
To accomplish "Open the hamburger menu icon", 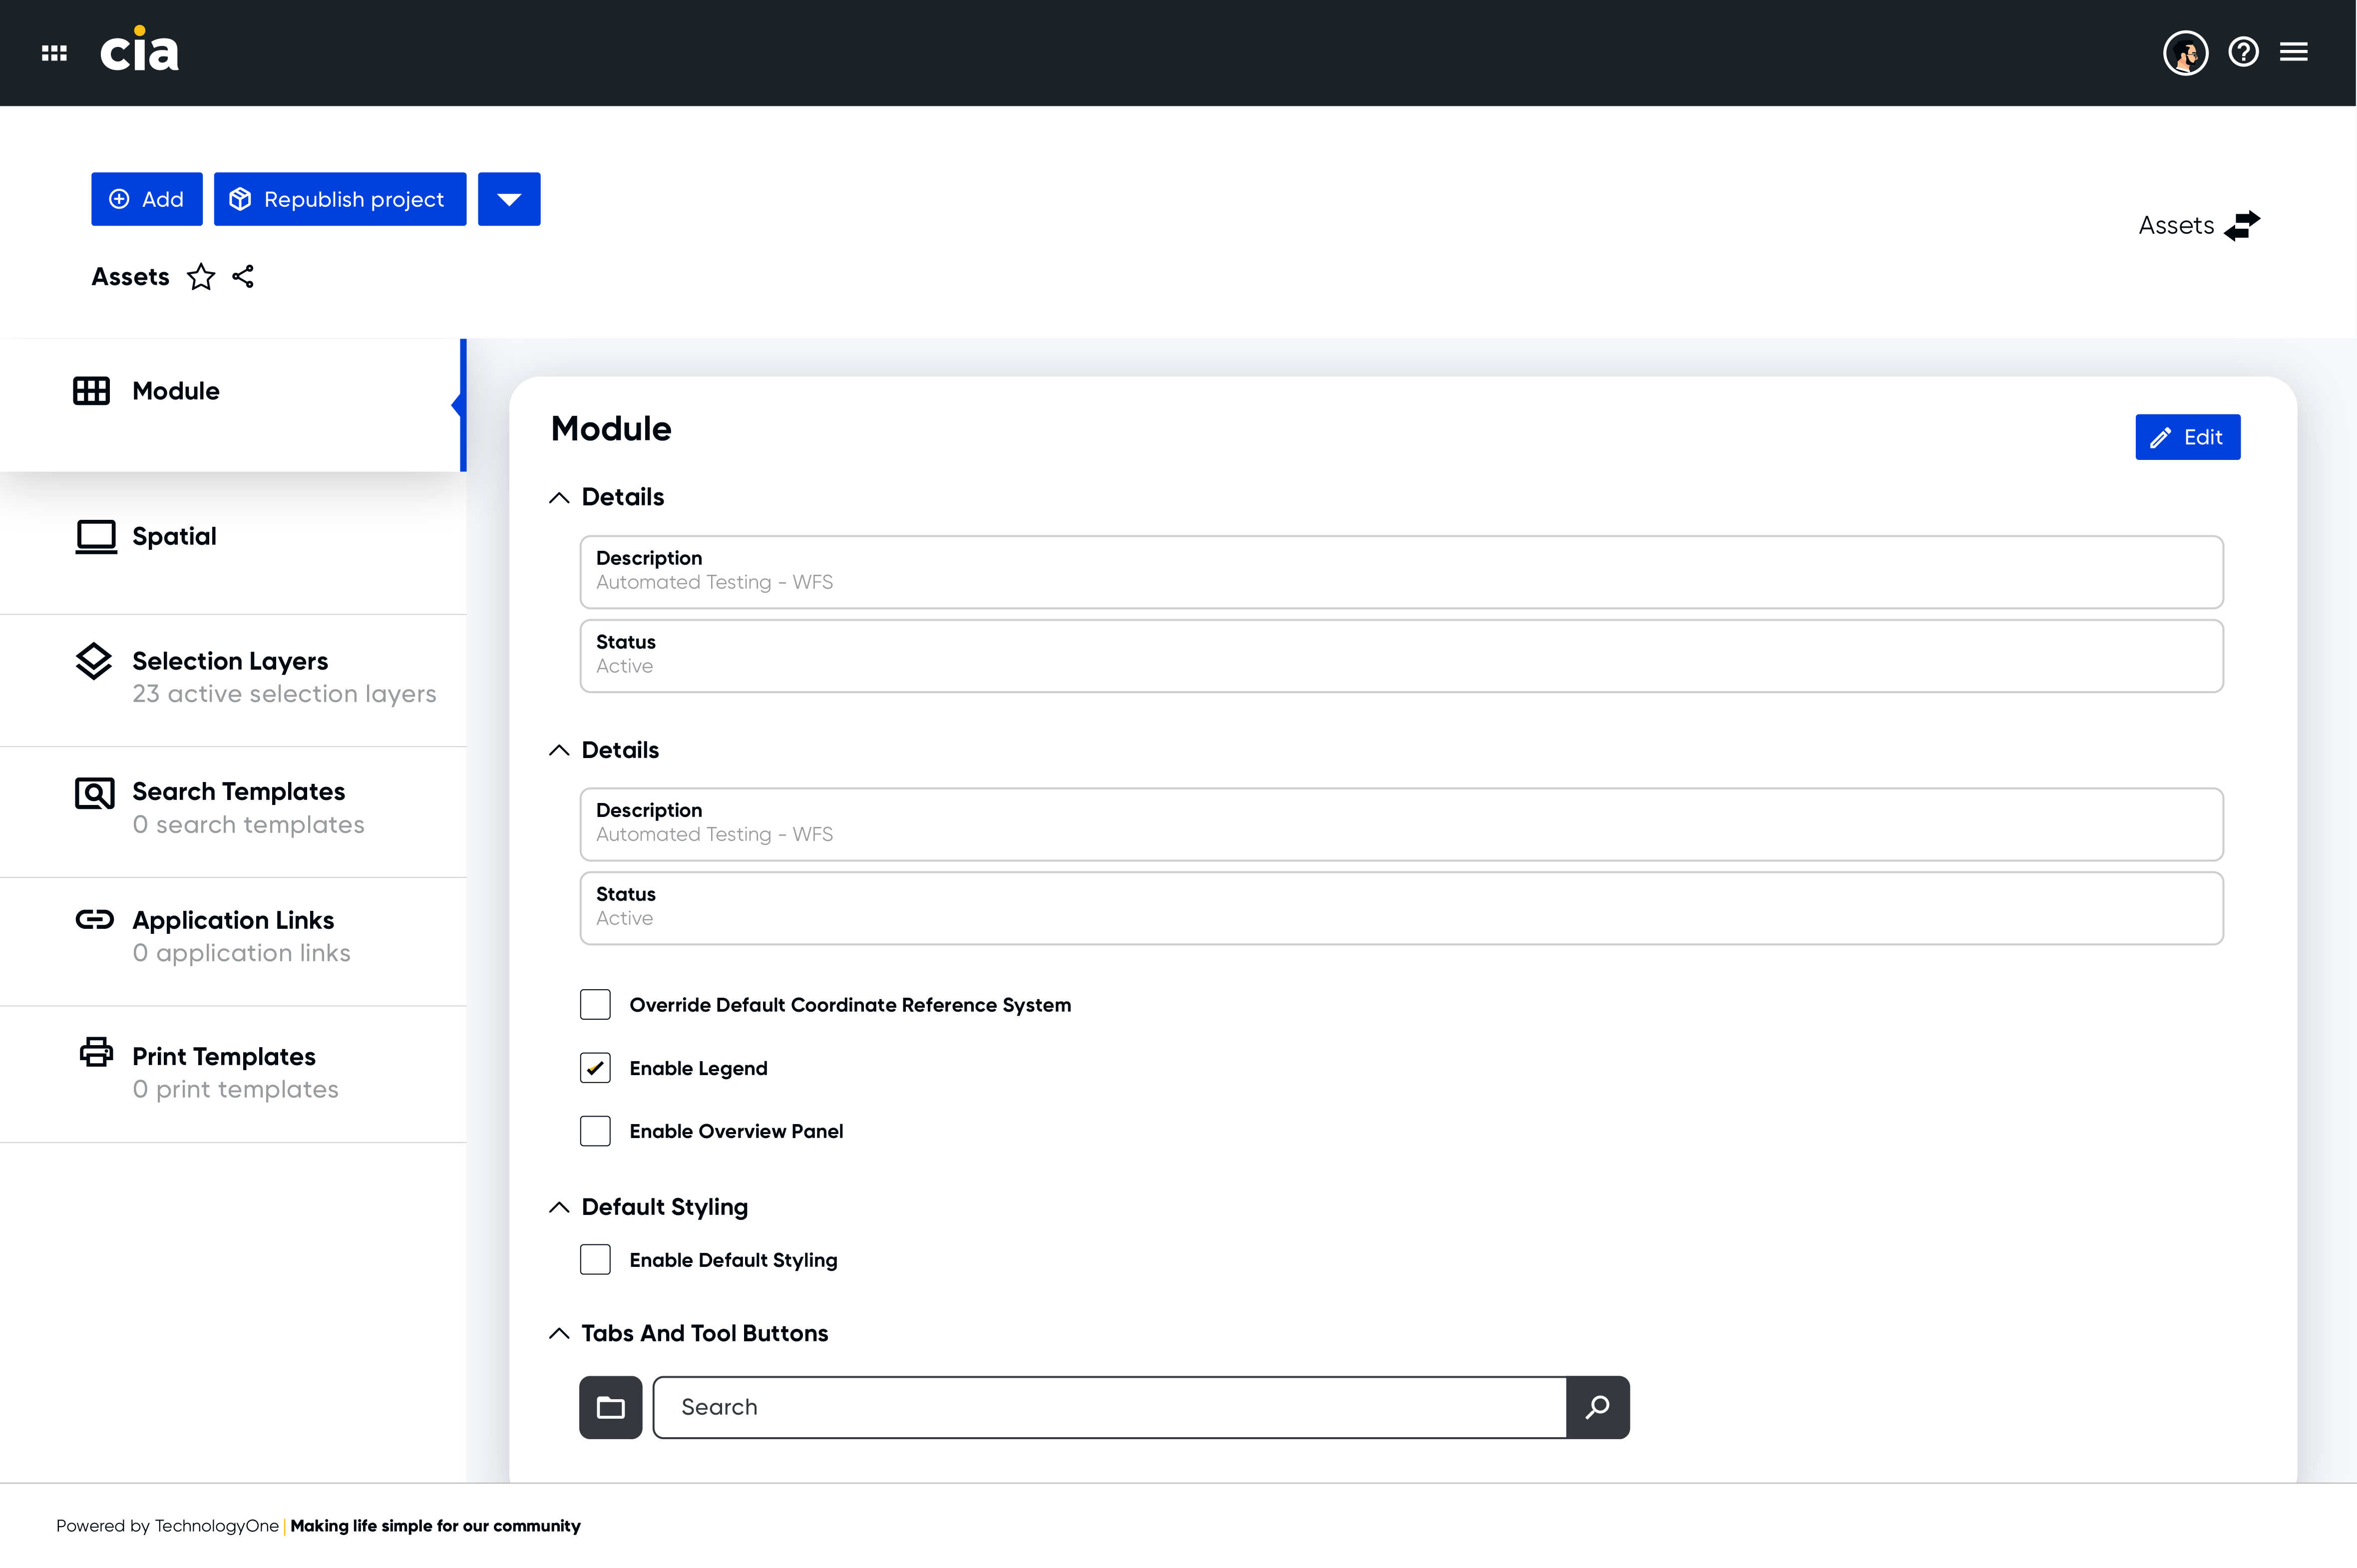I will 2294,52.
